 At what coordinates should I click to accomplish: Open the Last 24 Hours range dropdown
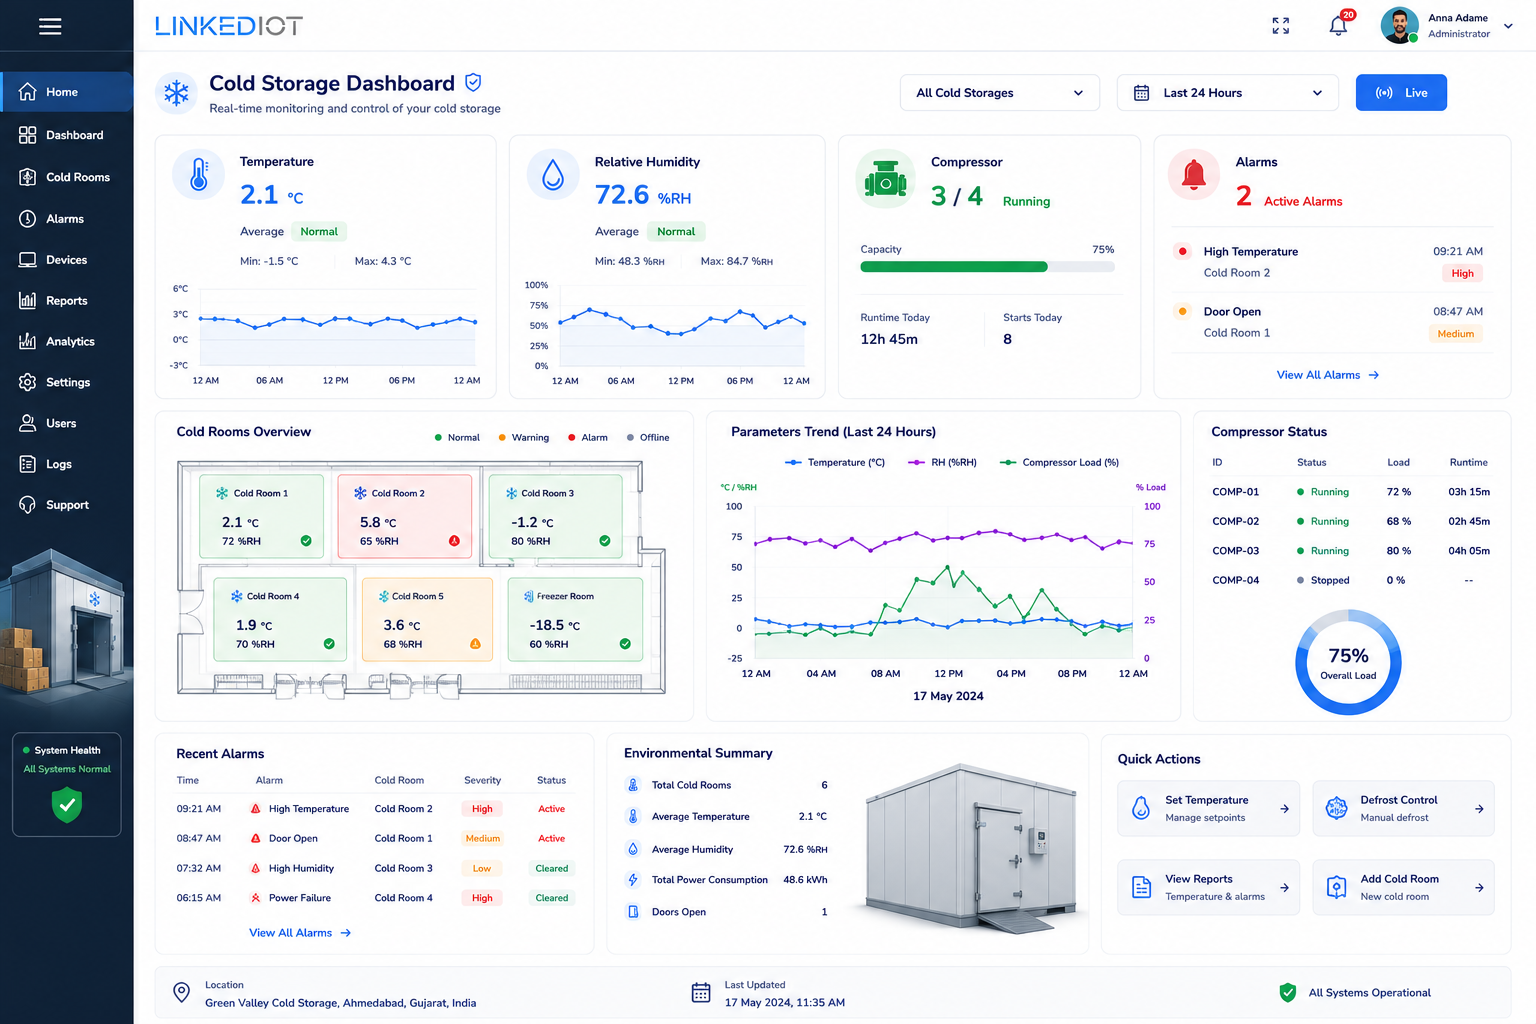(1227, 93)
